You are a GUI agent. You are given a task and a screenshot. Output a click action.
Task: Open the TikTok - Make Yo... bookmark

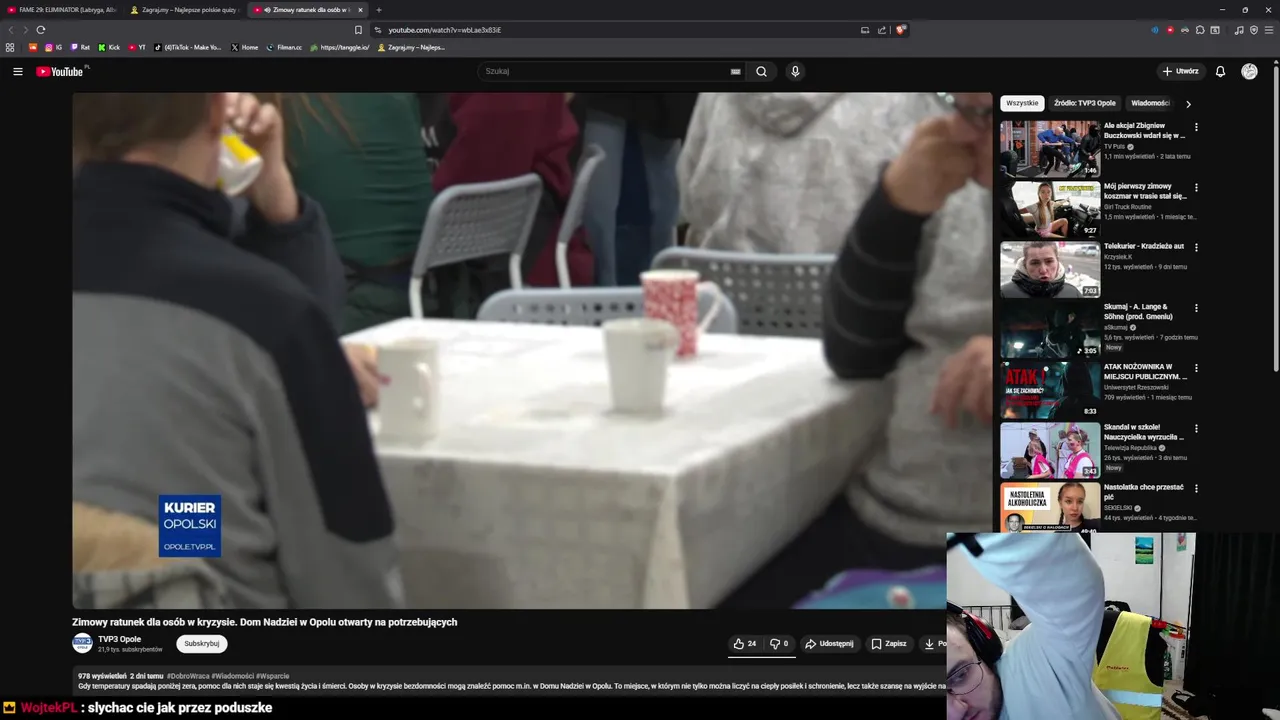[x=188, y=47]
